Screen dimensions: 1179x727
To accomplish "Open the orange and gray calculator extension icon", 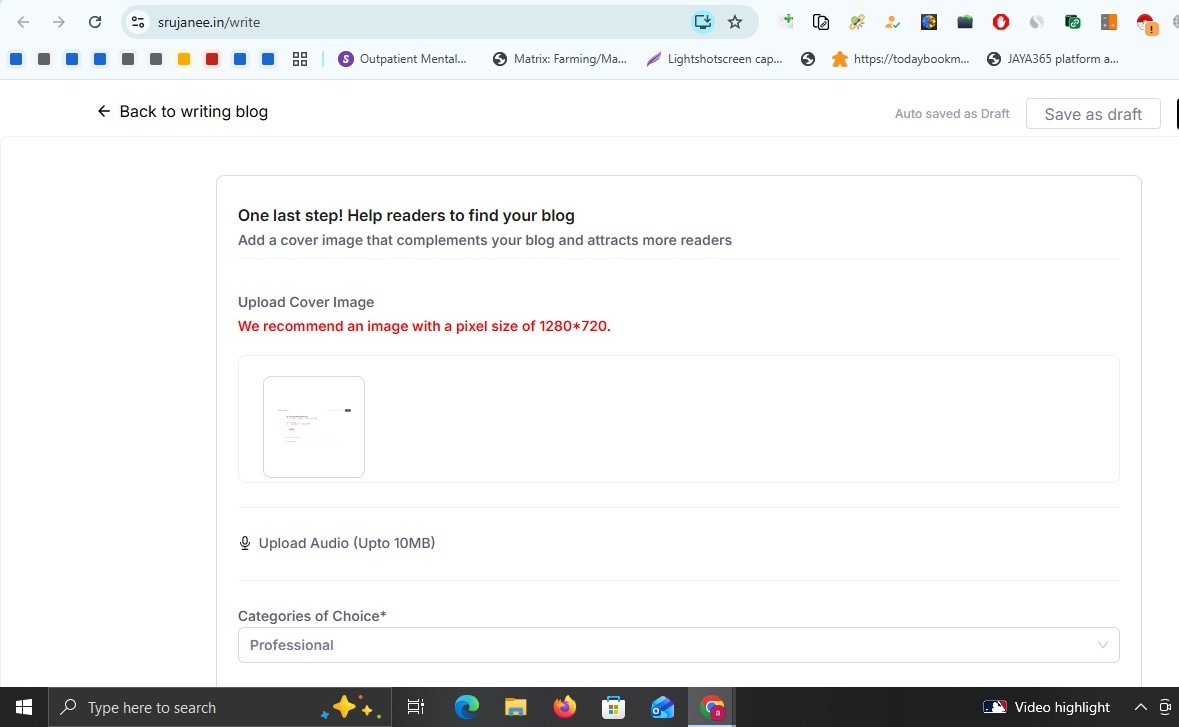I will coord(1109,22).
